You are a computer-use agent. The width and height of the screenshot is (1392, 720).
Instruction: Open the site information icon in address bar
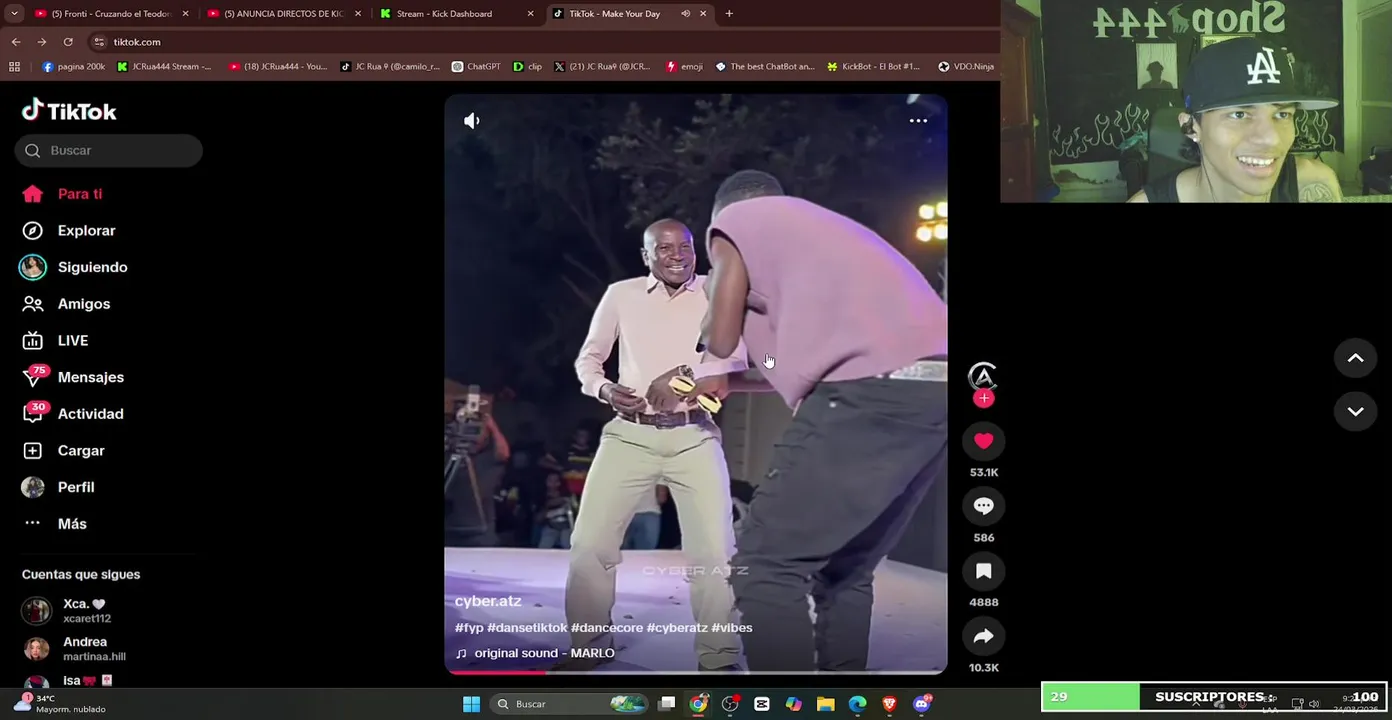tap(99, 42)
